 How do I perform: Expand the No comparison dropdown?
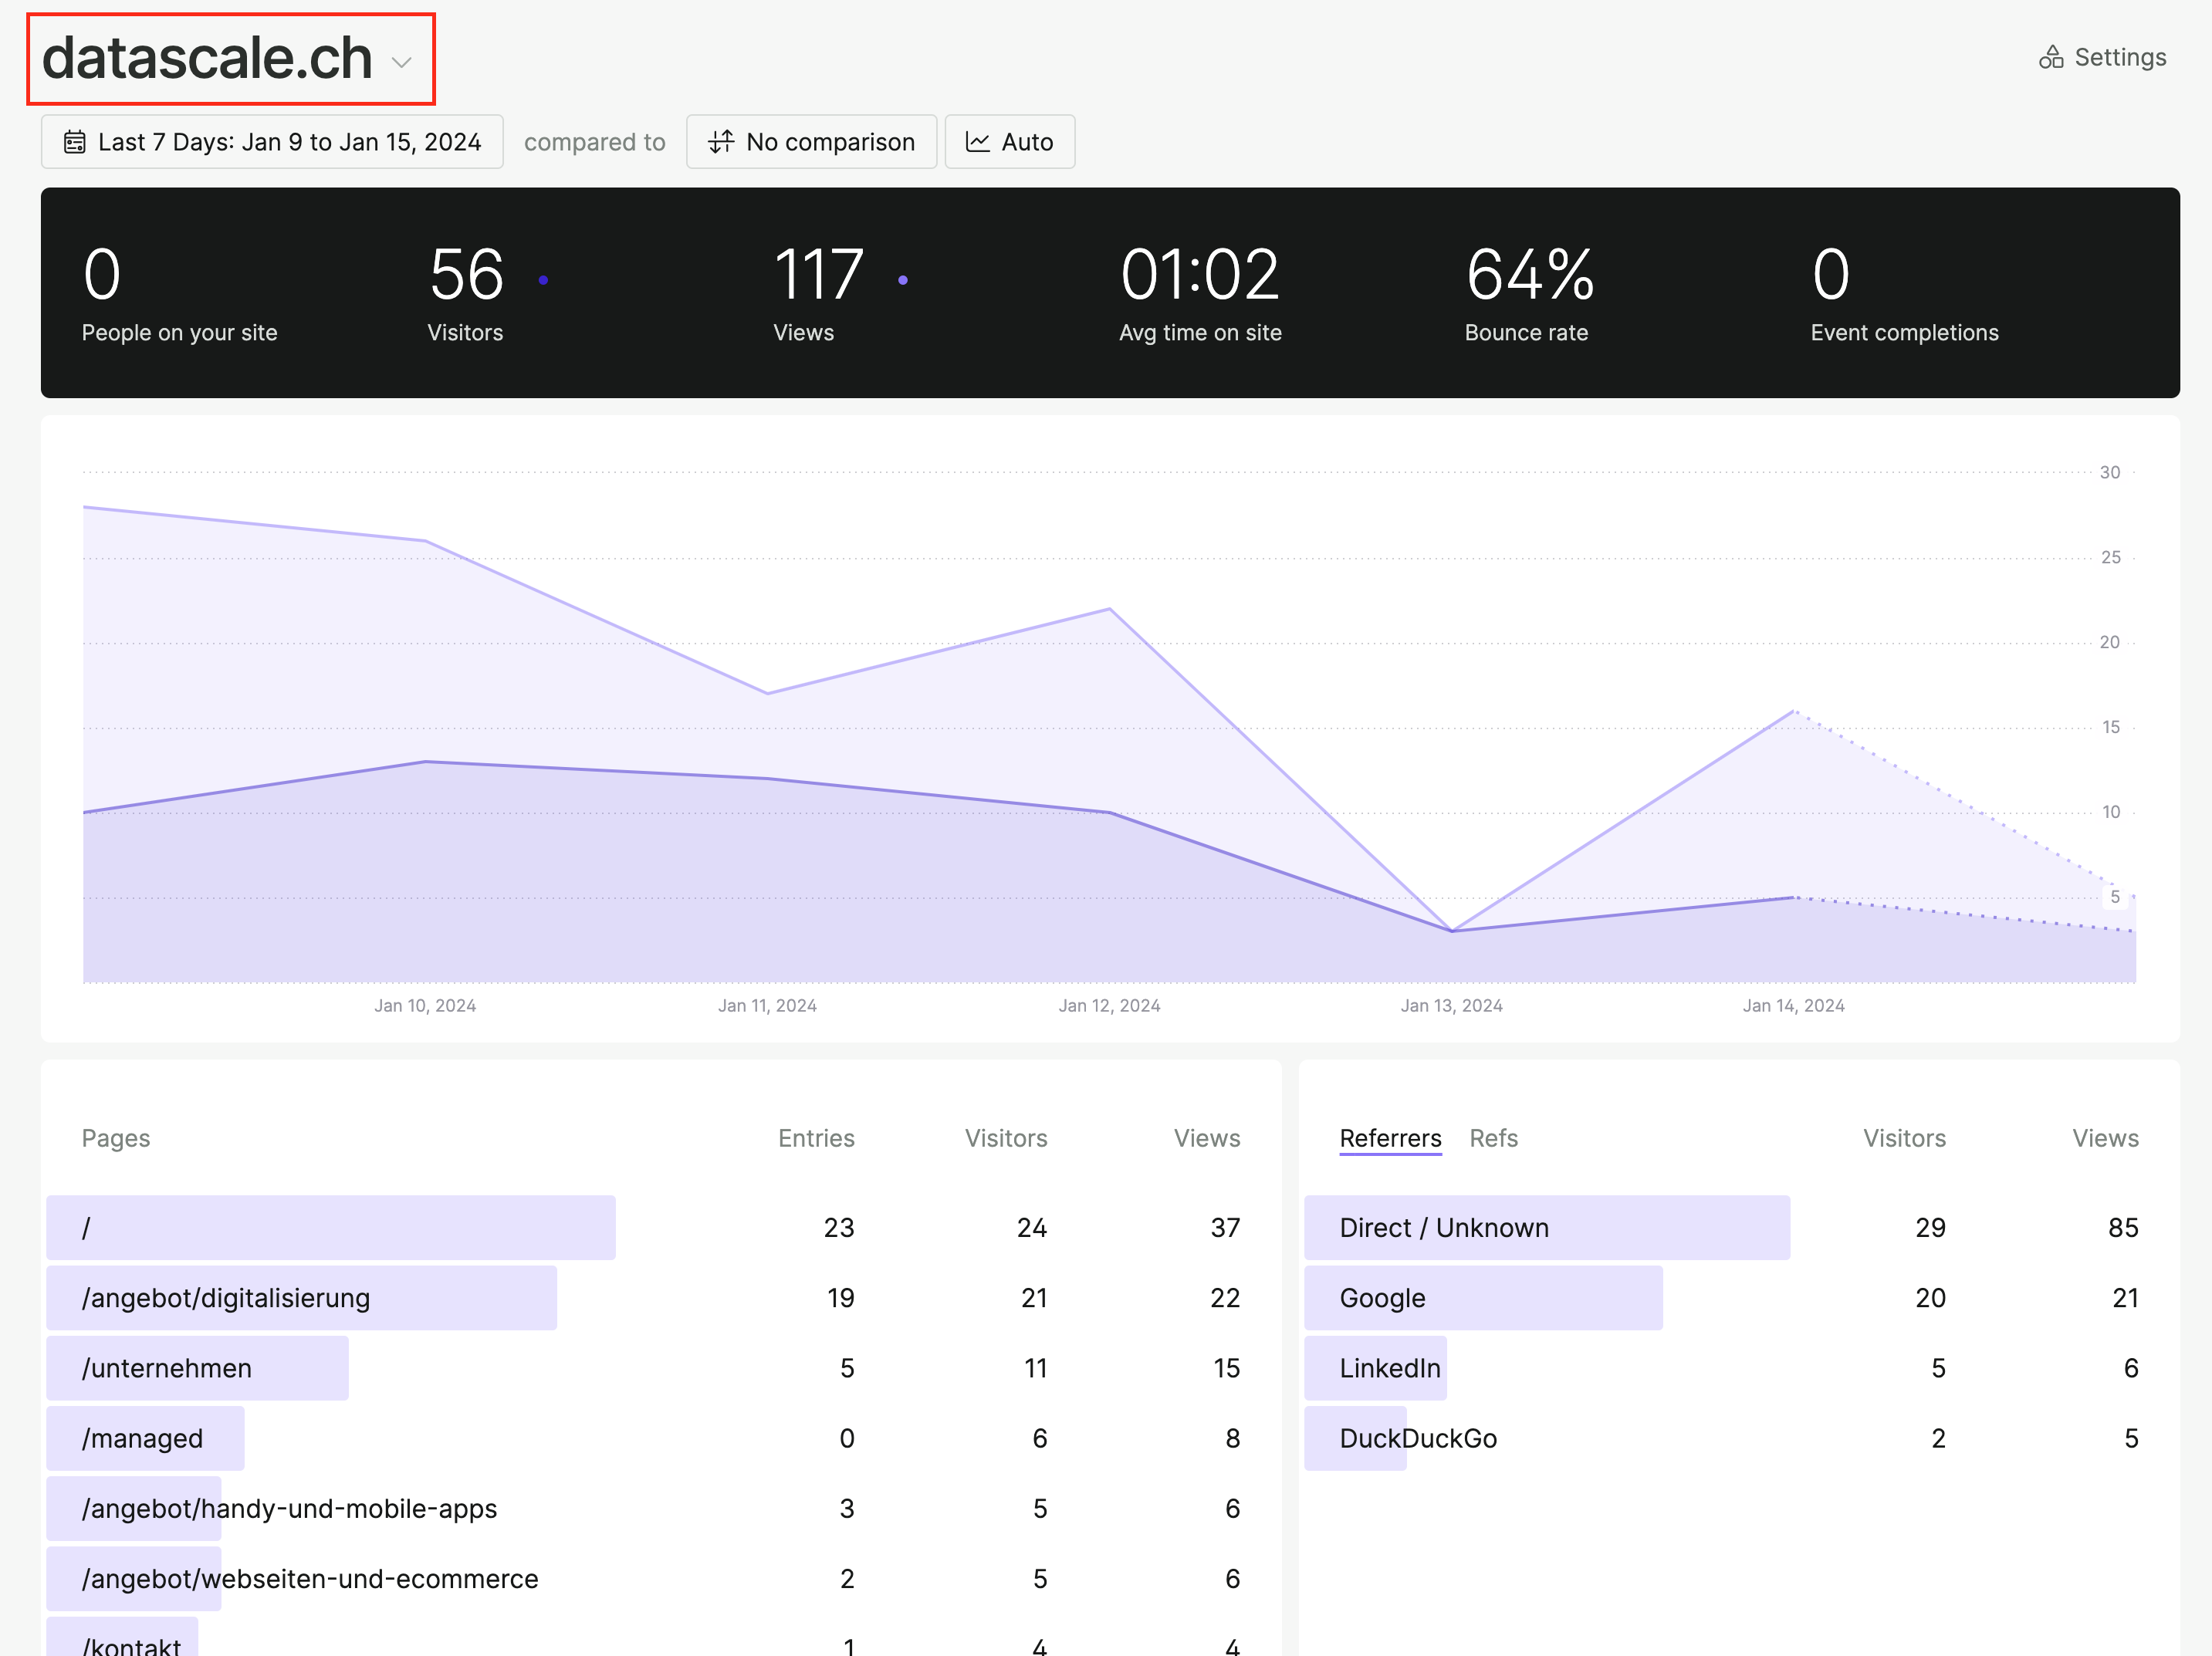coord(810,141)
